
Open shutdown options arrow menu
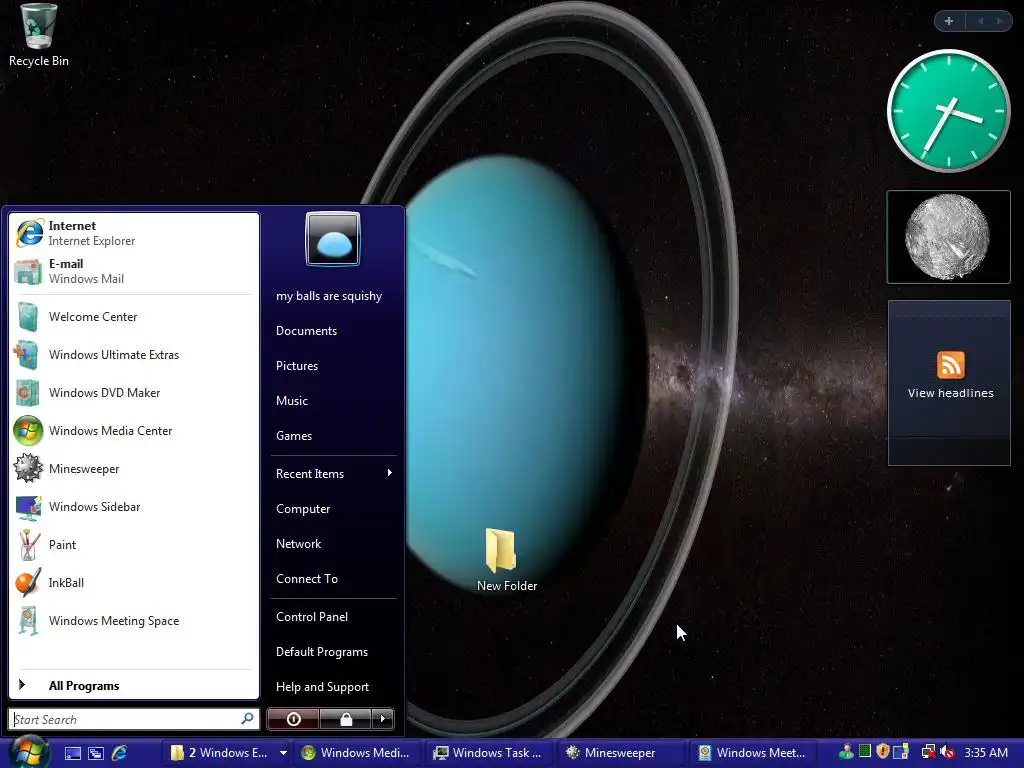click(383, 719)
